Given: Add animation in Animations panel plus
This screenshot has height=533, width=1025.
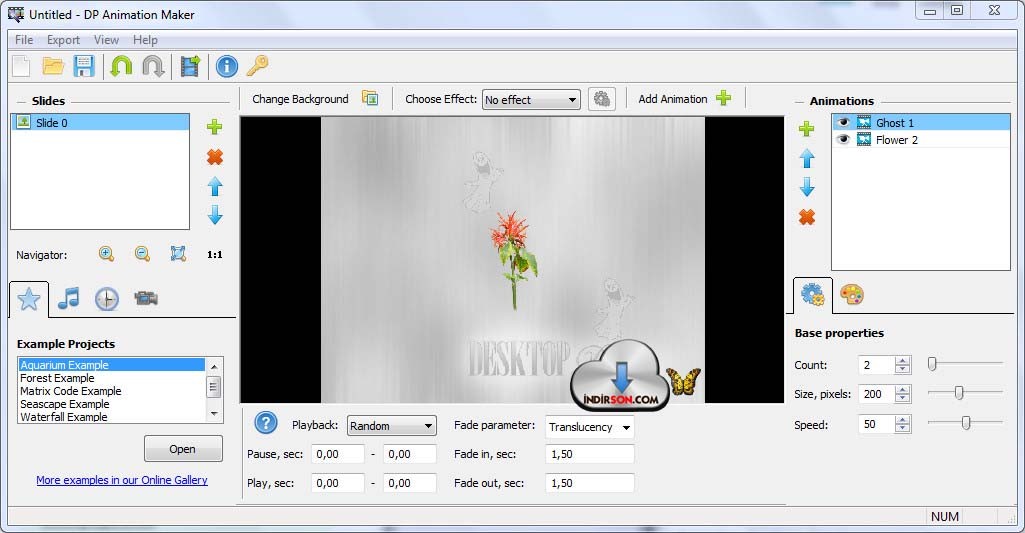Looking at the screenshot, I should click(807, 128).
